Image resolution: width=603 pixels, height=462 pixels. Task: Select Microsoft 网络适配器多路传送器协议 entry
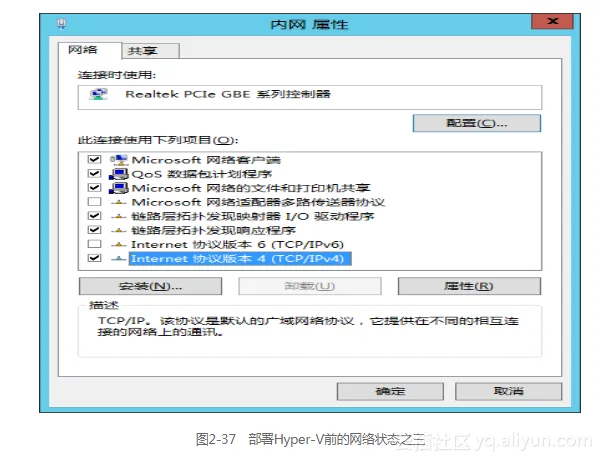[258, 202]
